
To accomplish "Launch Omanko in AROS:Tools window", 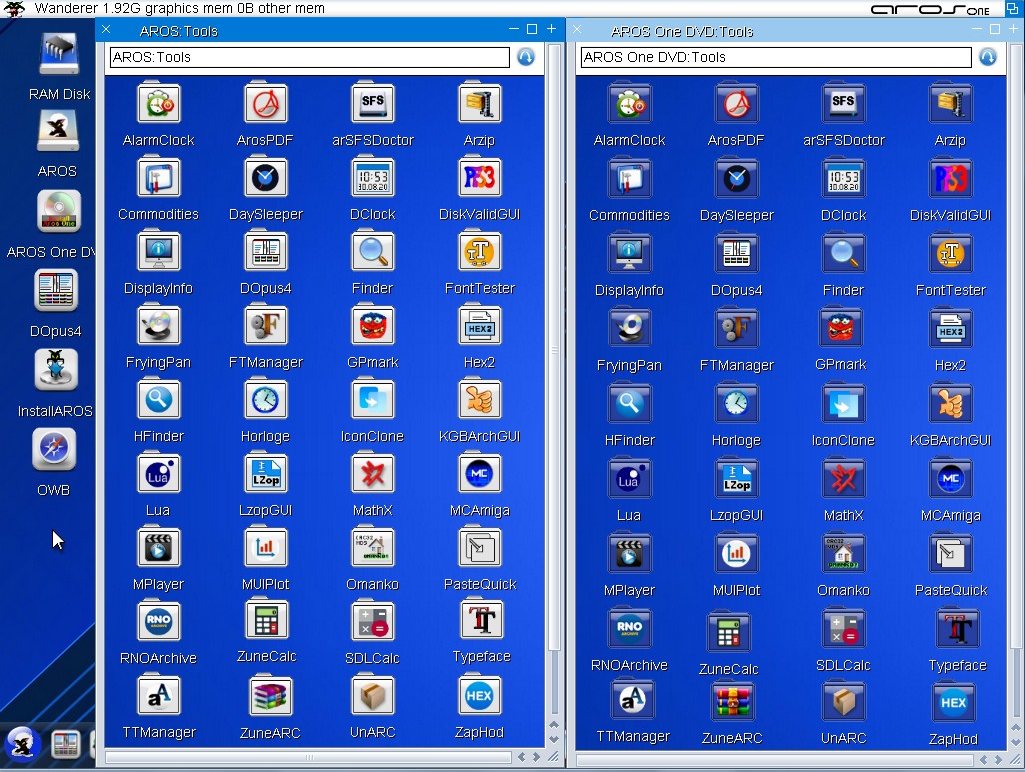I will [x=373, y=547].
